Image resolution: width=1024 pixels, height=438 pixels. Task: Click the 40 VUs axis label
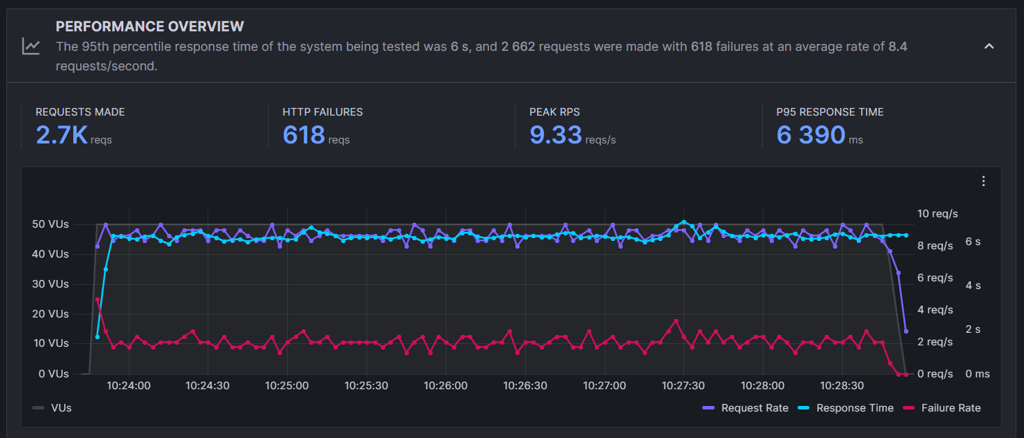[x=49, y=254]
